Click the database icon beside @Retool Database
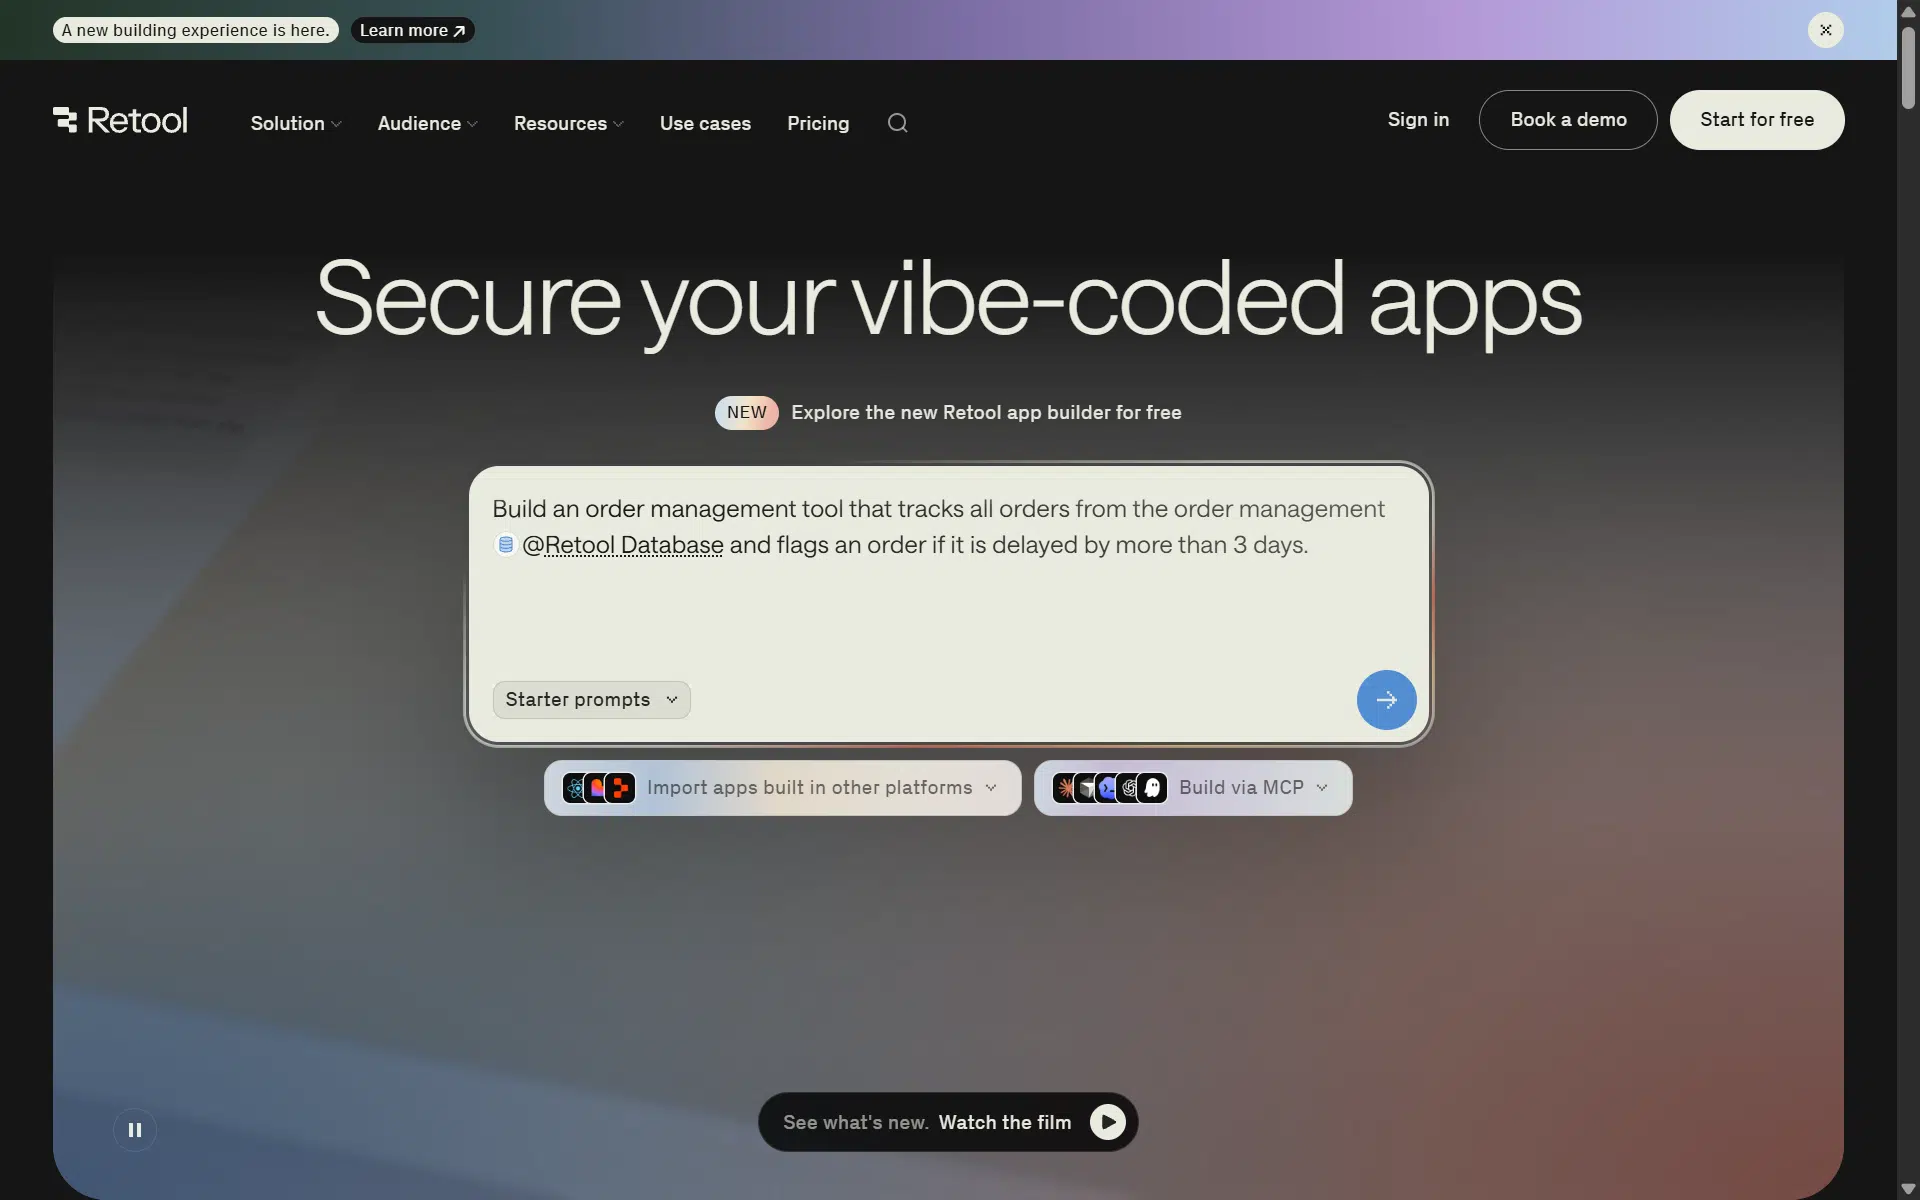1920x1200 pixels. click(506, 545)
